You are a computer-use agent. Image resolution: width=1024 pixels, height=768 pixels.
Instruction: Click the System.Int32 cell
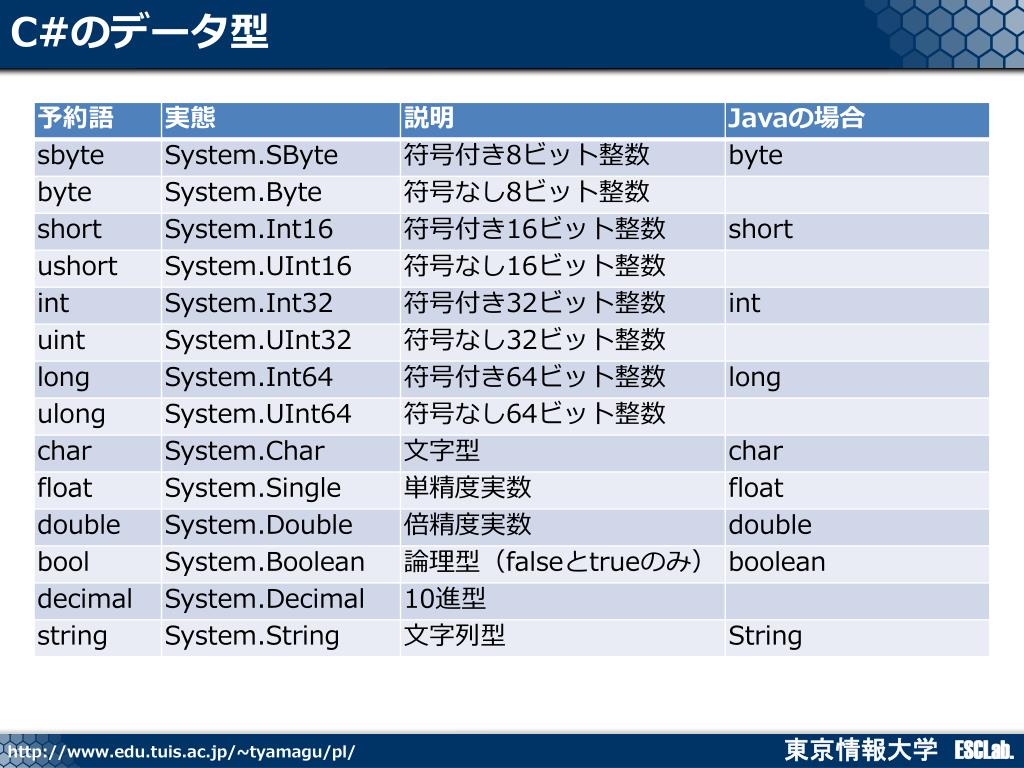pos(280,304)
